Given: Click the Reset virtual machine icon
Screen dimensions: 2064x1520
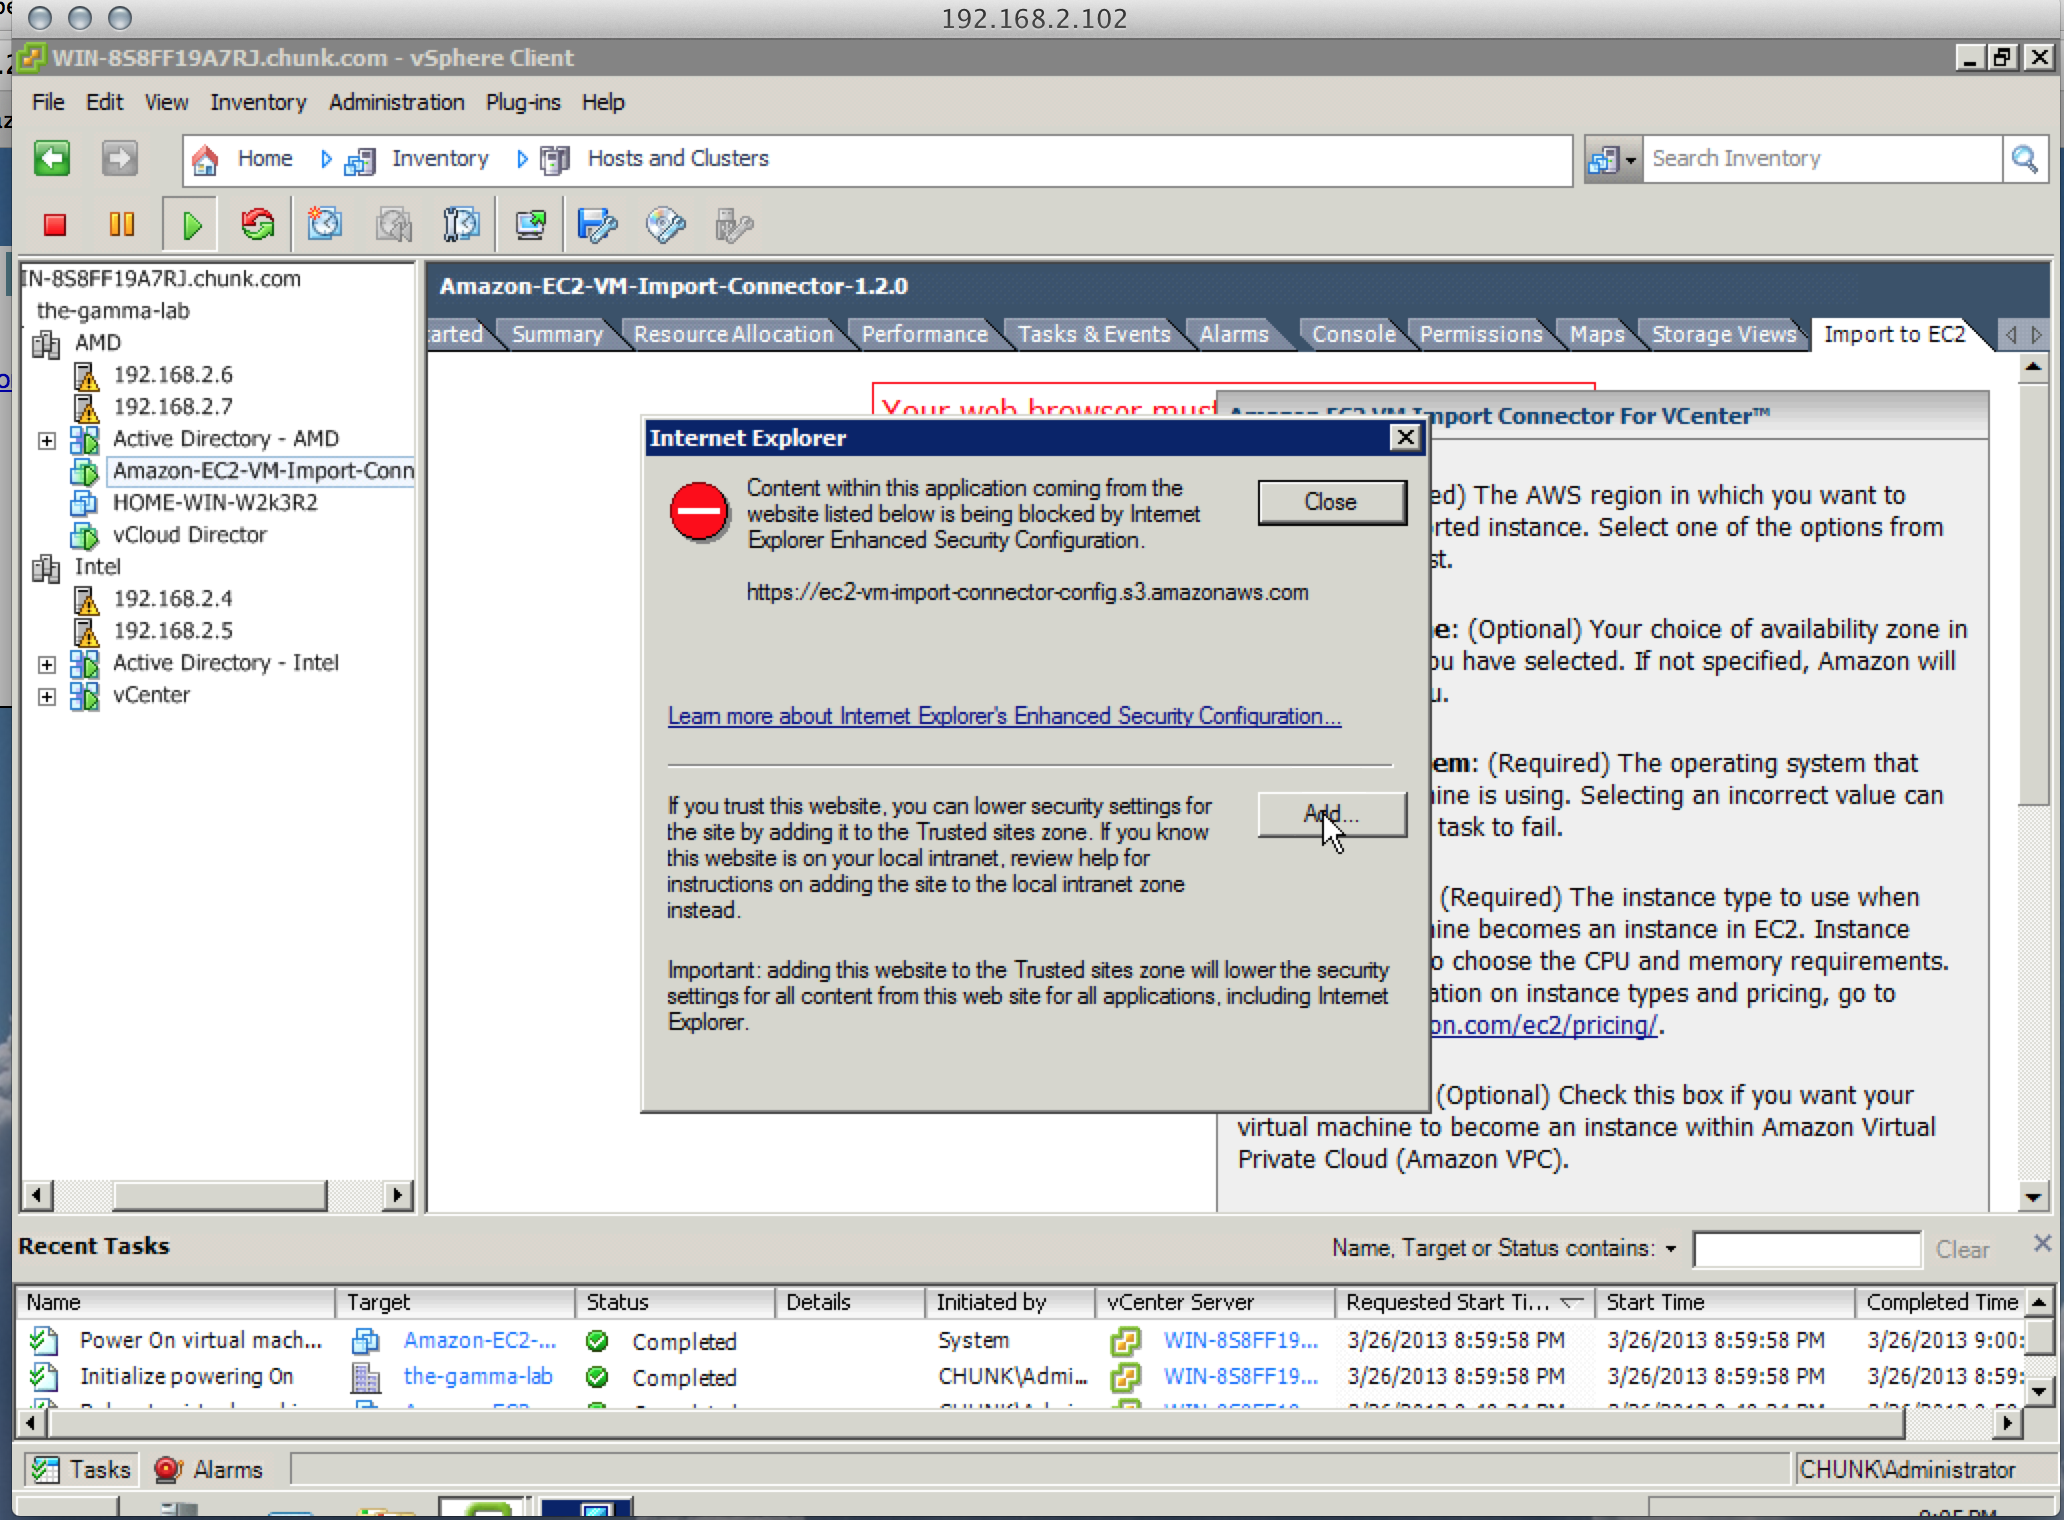Looking at the screenshot, I should tap(258, 225).
